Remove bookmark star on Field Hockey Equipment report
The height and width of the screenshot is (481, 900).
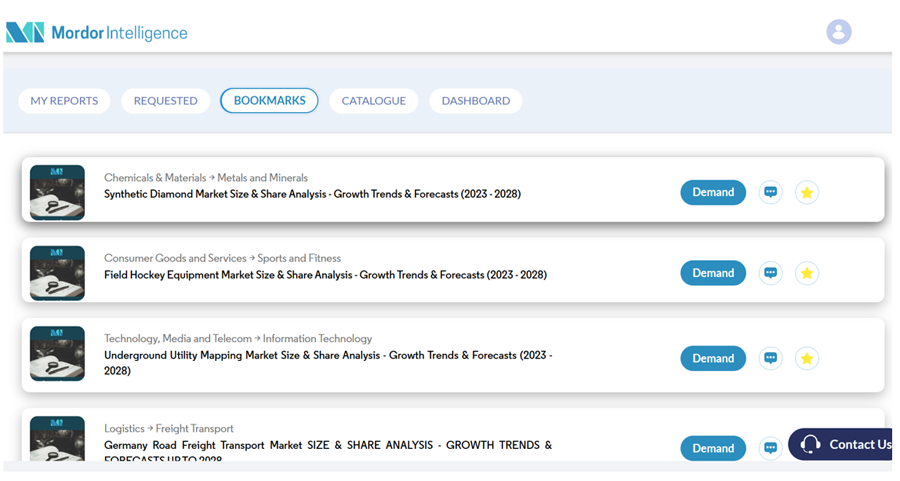[807, 273]
